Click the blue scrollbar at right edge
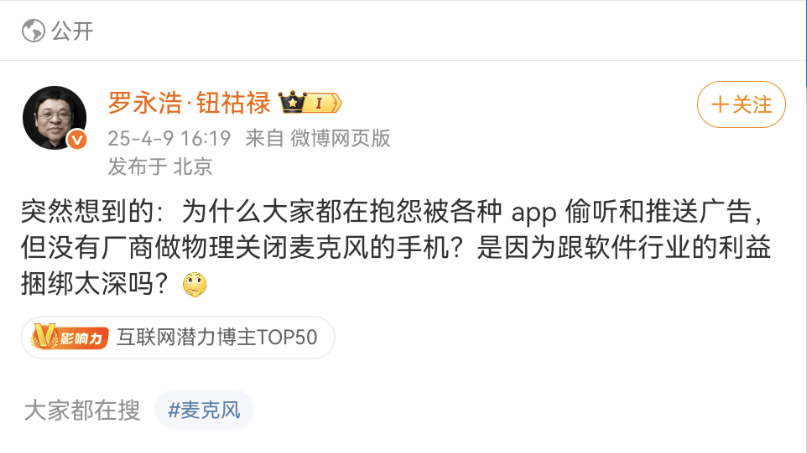Image resolution: width=807 pixels, height=453 pixels. [x=805, y=43]
